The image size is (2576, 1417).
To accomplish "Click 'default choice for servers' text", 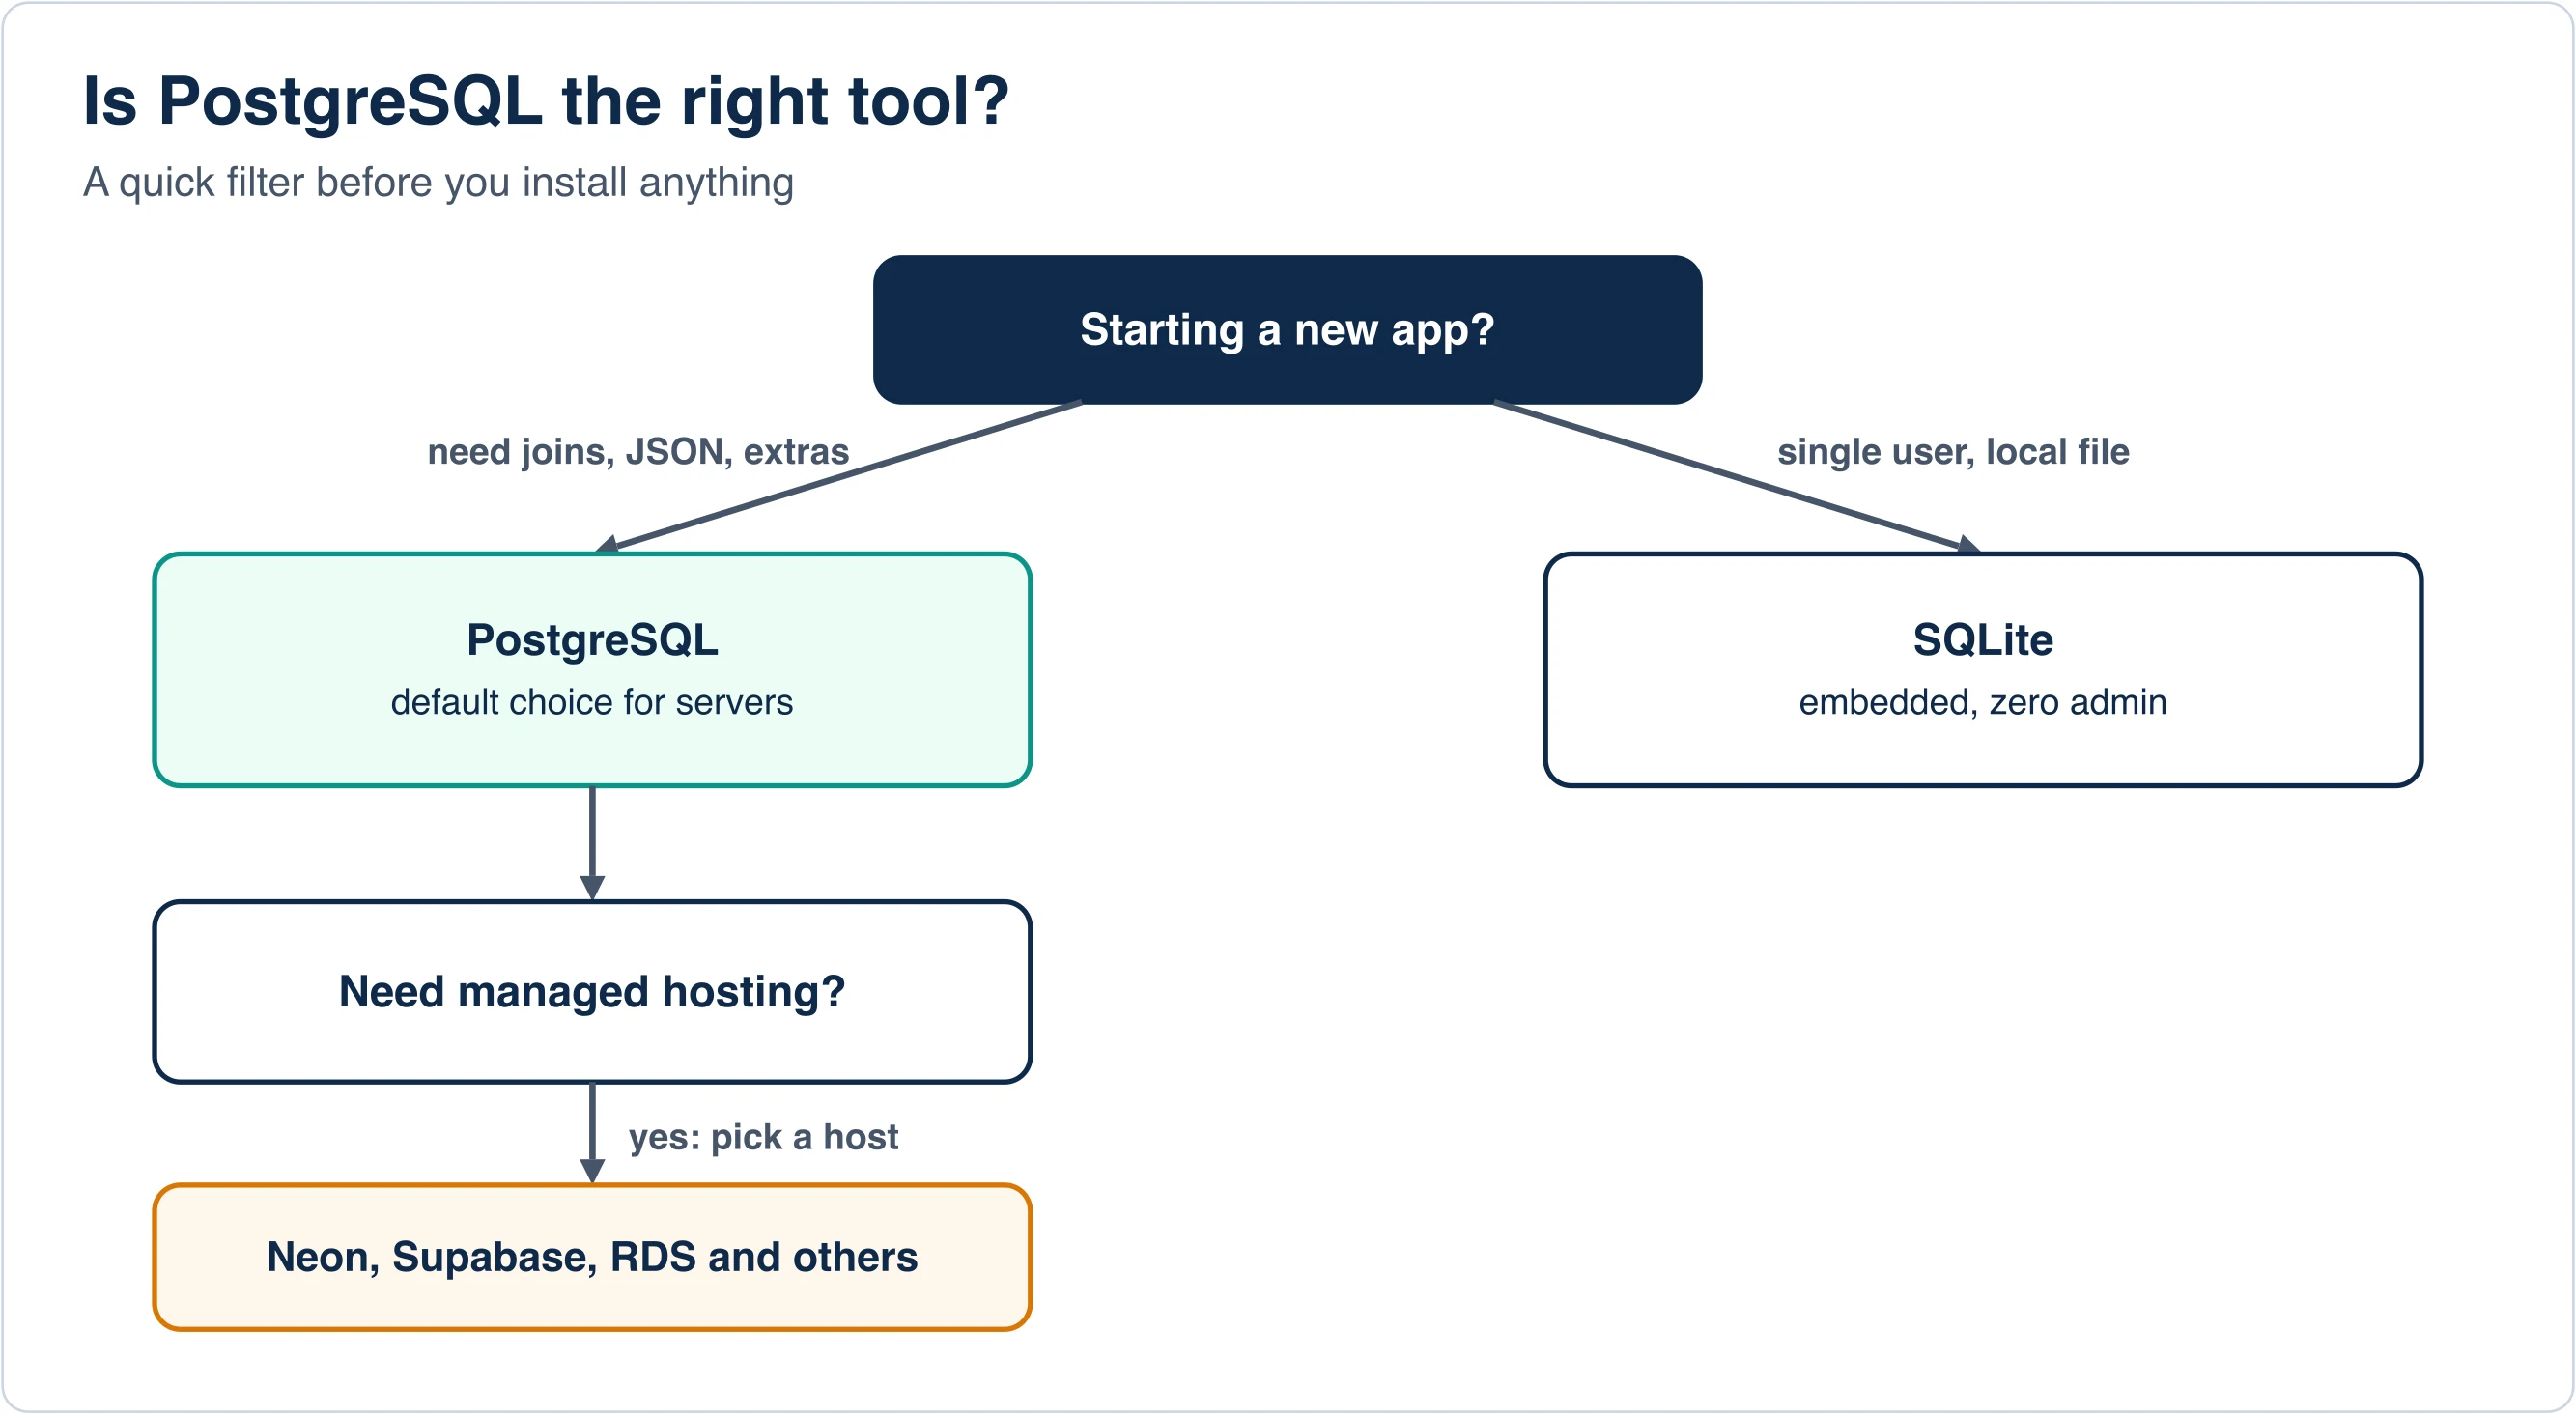I will pos(592,703).
